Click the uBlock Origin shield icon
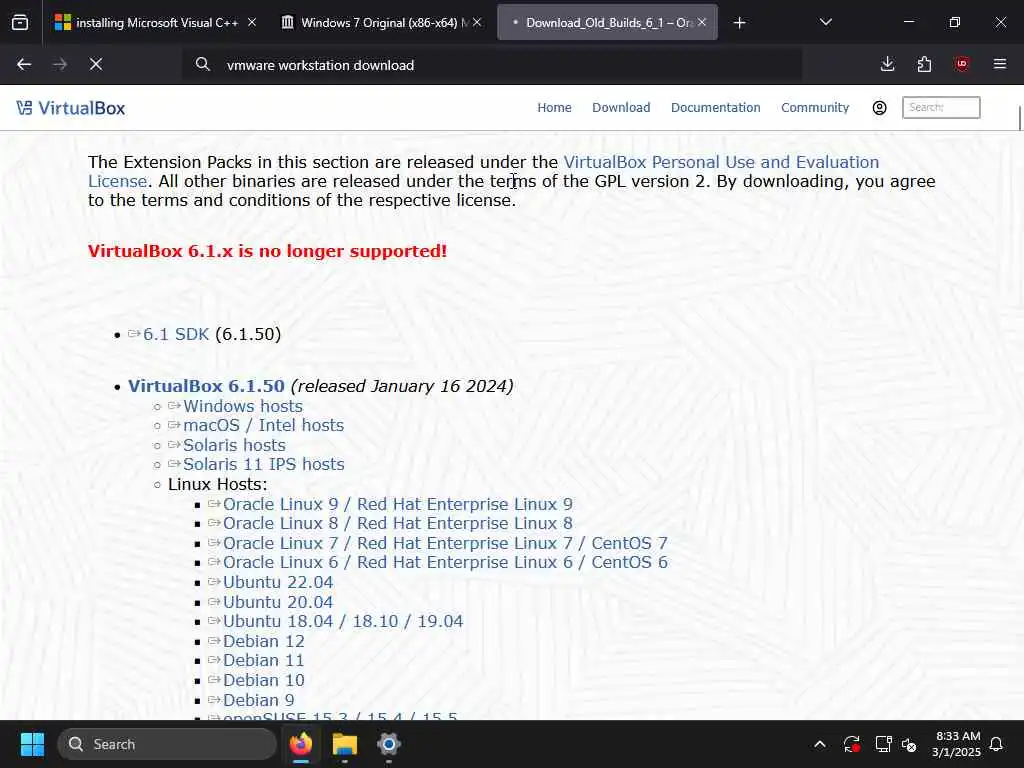 coord(962,64)
